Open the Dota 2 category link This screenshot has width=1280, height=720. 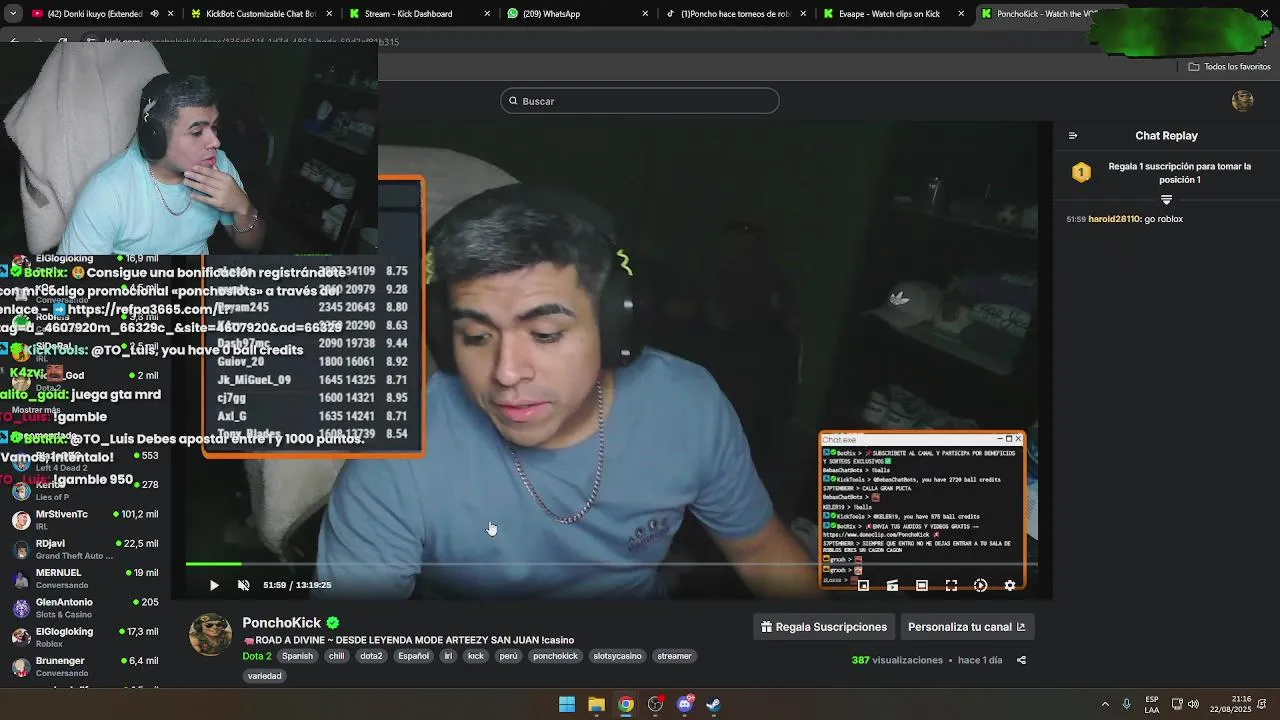257,656
